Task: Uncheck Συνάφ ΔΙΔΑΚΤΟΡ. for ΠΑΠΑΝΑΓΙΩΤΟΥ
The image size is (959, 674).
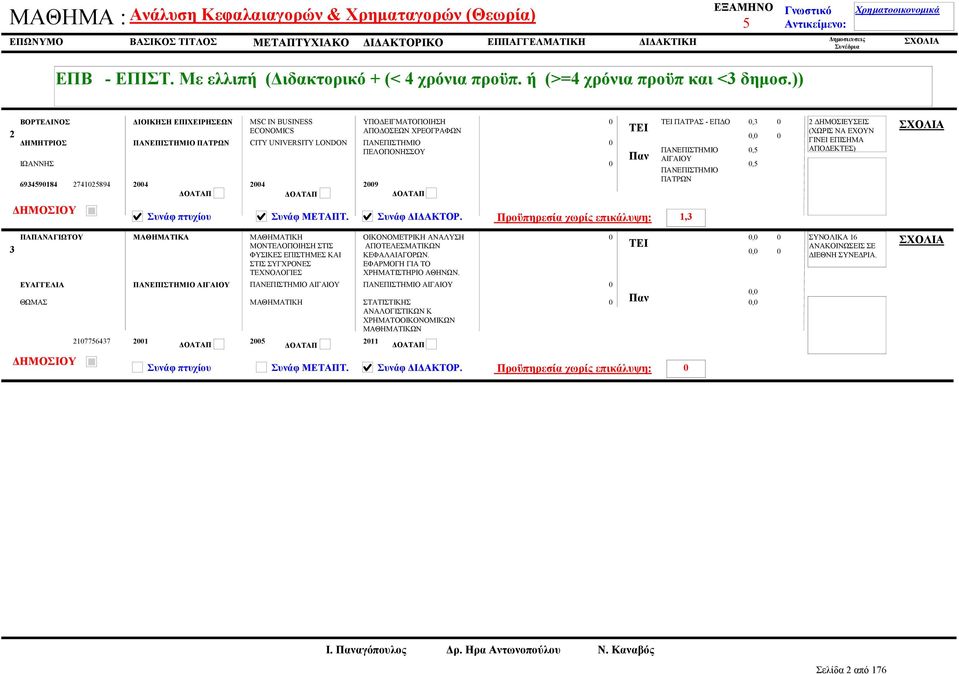Action: click(x=368, y=368)
